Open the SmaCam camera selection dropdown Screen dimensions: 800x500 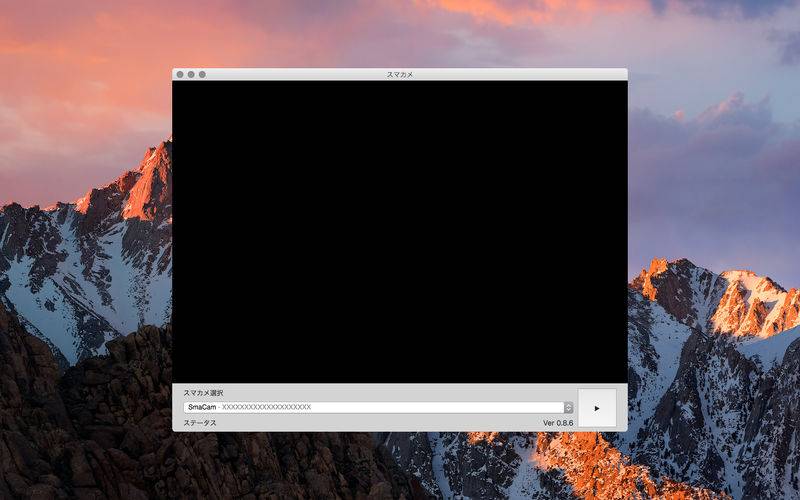pos(378,407)
